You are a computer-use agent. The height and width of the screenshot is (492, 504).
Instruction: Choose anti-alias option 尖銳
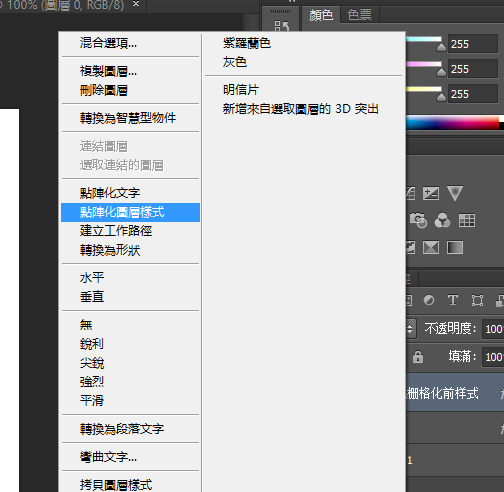coord(130,363)
